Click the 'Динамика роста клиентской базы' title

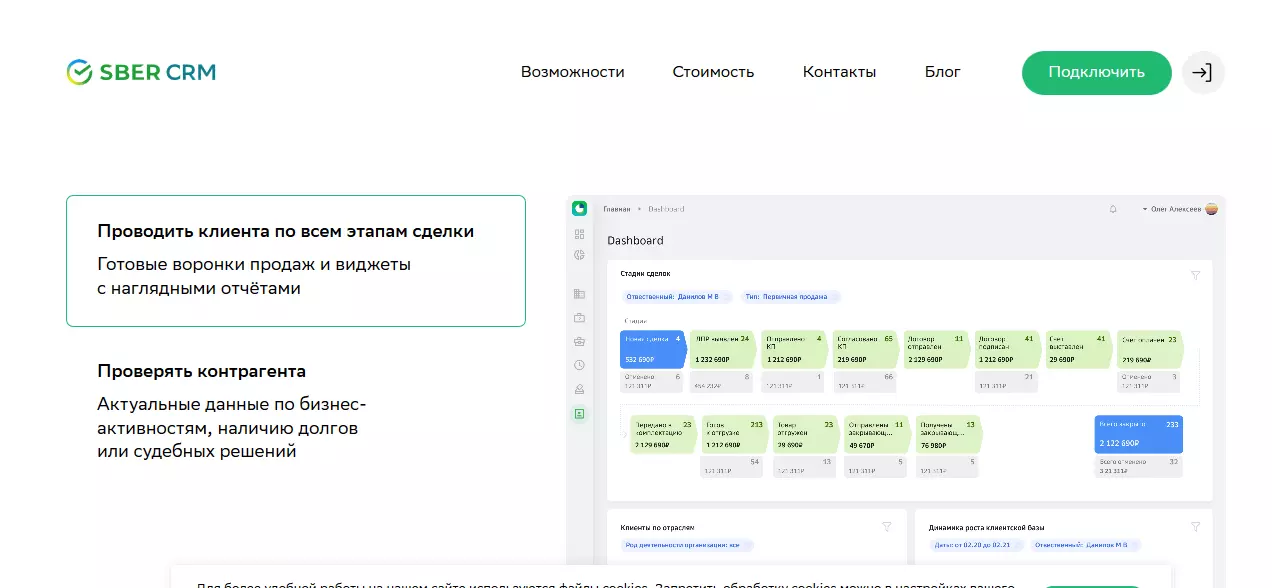click(x=987, y=526)
